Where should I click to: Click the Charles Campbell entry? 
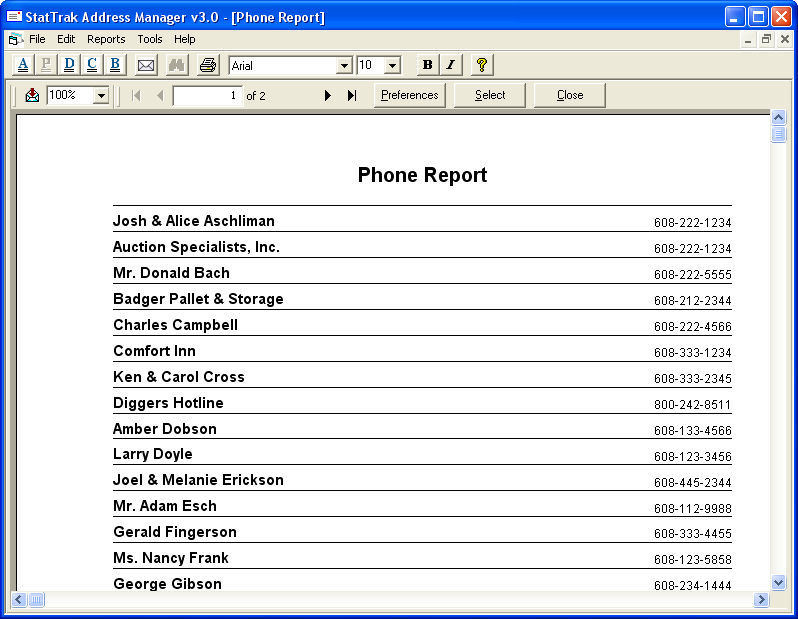point(176,325)
